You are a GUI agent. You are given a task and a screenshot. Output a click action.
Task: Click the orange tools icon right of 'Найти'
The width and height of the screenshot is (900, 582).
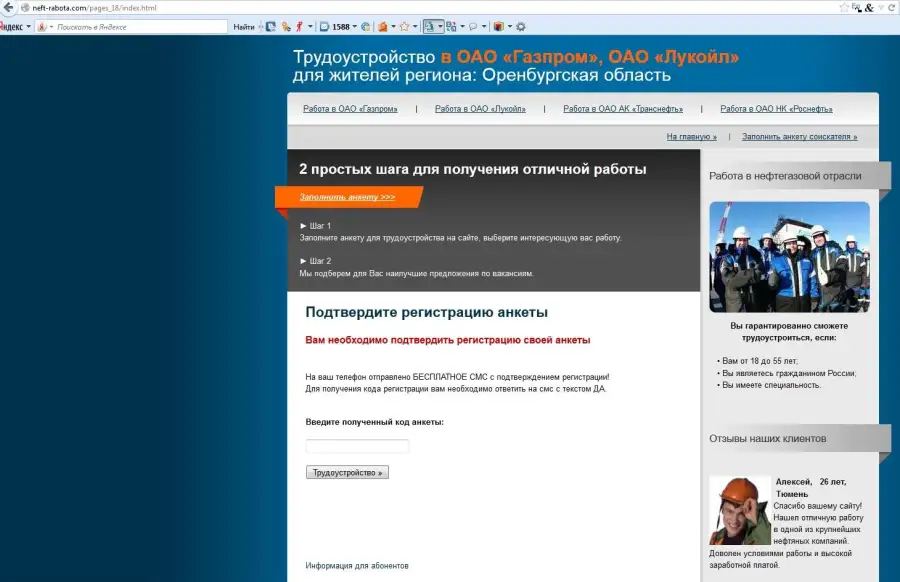click(x=286, y=27)
